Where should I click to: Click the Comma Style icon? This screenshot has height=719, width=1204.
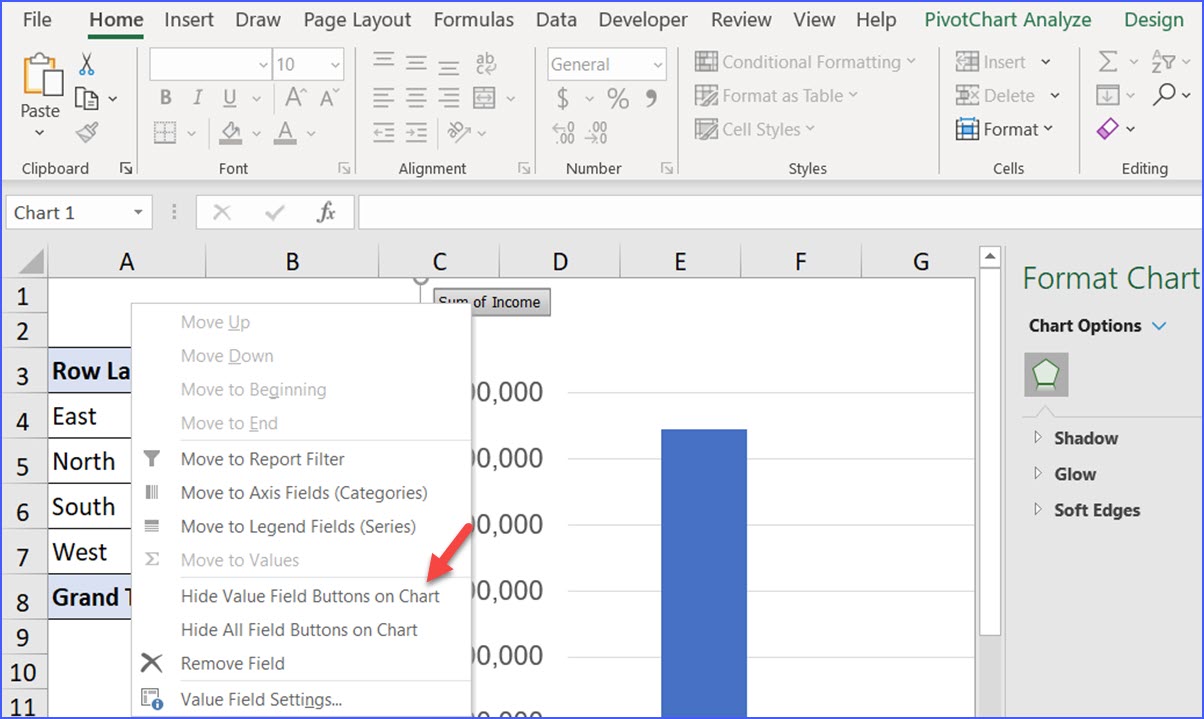coord(650,99)
